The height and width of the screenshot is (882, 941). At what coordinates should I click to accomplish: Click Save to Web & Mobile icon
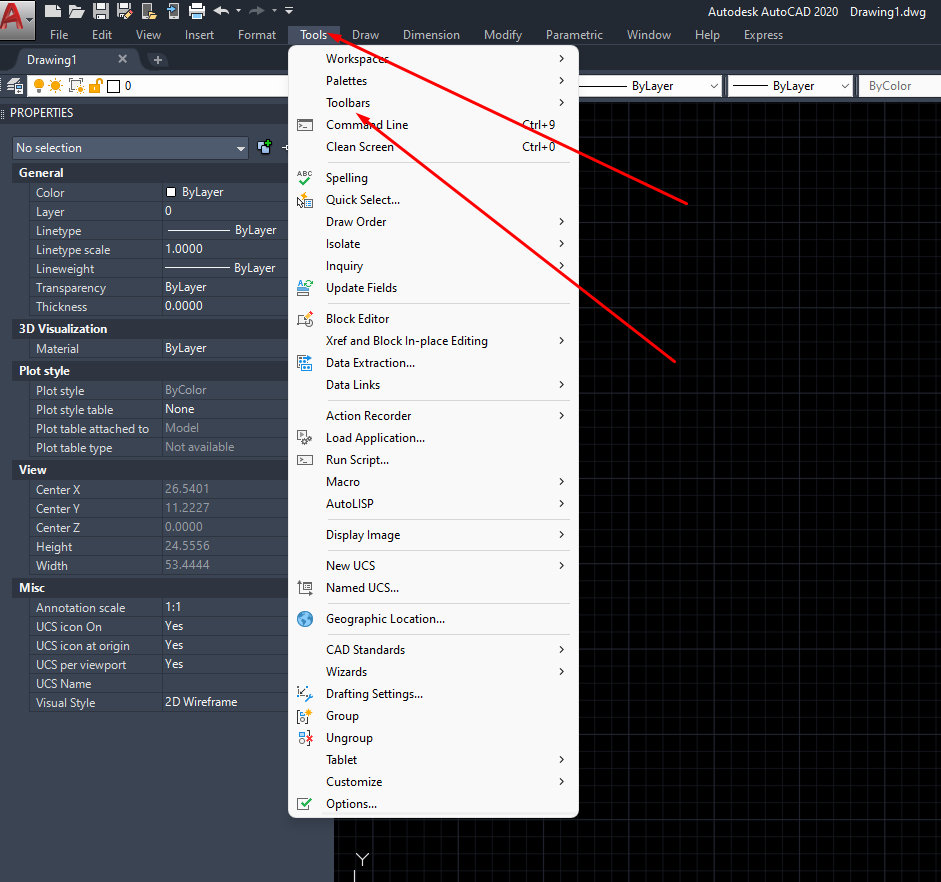pyautogui.click(x=173, y=10)
